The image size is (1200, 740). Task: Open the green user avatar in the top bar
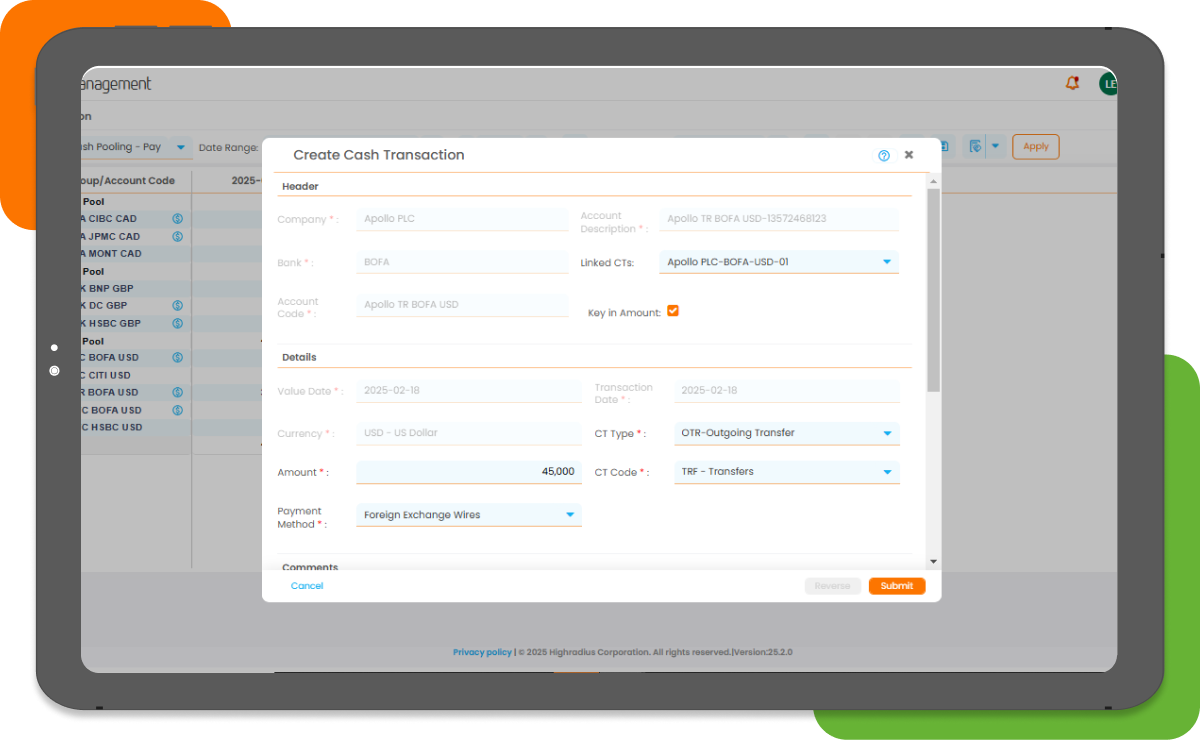pyautogui.click(x=1108, y=84)
